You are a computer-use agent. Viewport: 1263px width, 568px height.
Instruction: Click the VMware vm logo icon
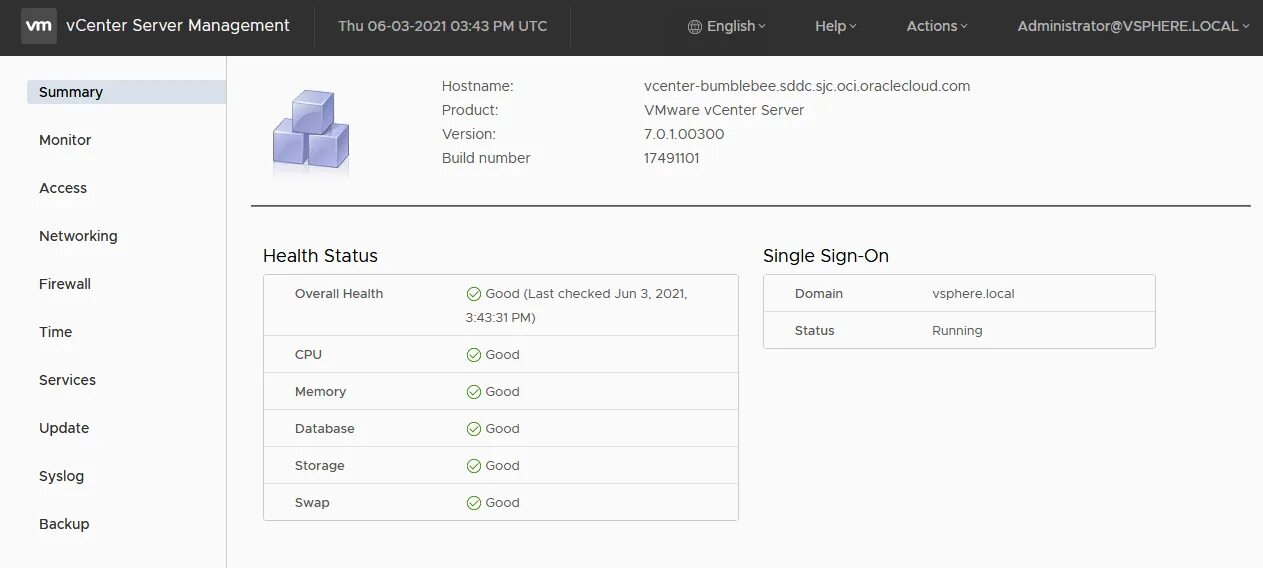coord(38,26)
